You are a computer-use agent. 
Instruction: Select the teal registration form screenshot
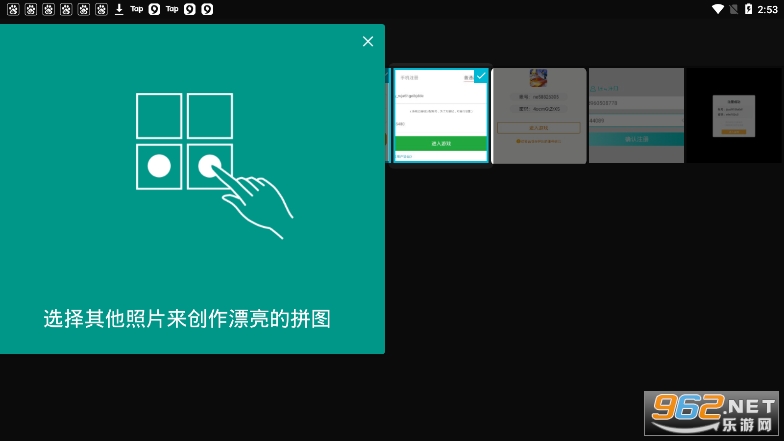636,115
